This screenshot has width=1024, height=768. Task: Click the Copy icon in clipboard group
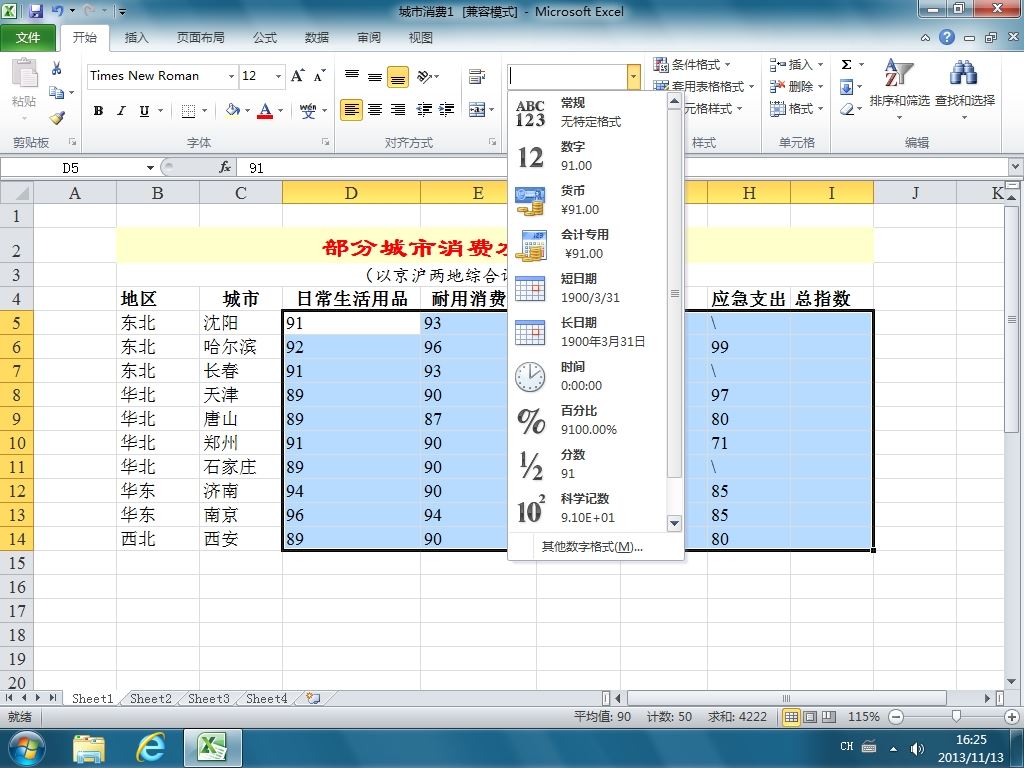tap(57, 93)
